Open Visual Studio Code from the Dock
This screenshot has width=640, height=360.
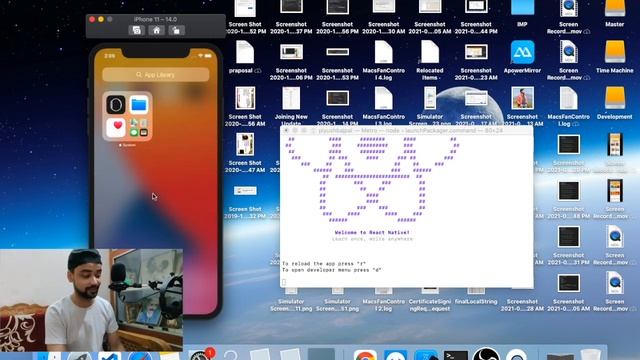109,356
